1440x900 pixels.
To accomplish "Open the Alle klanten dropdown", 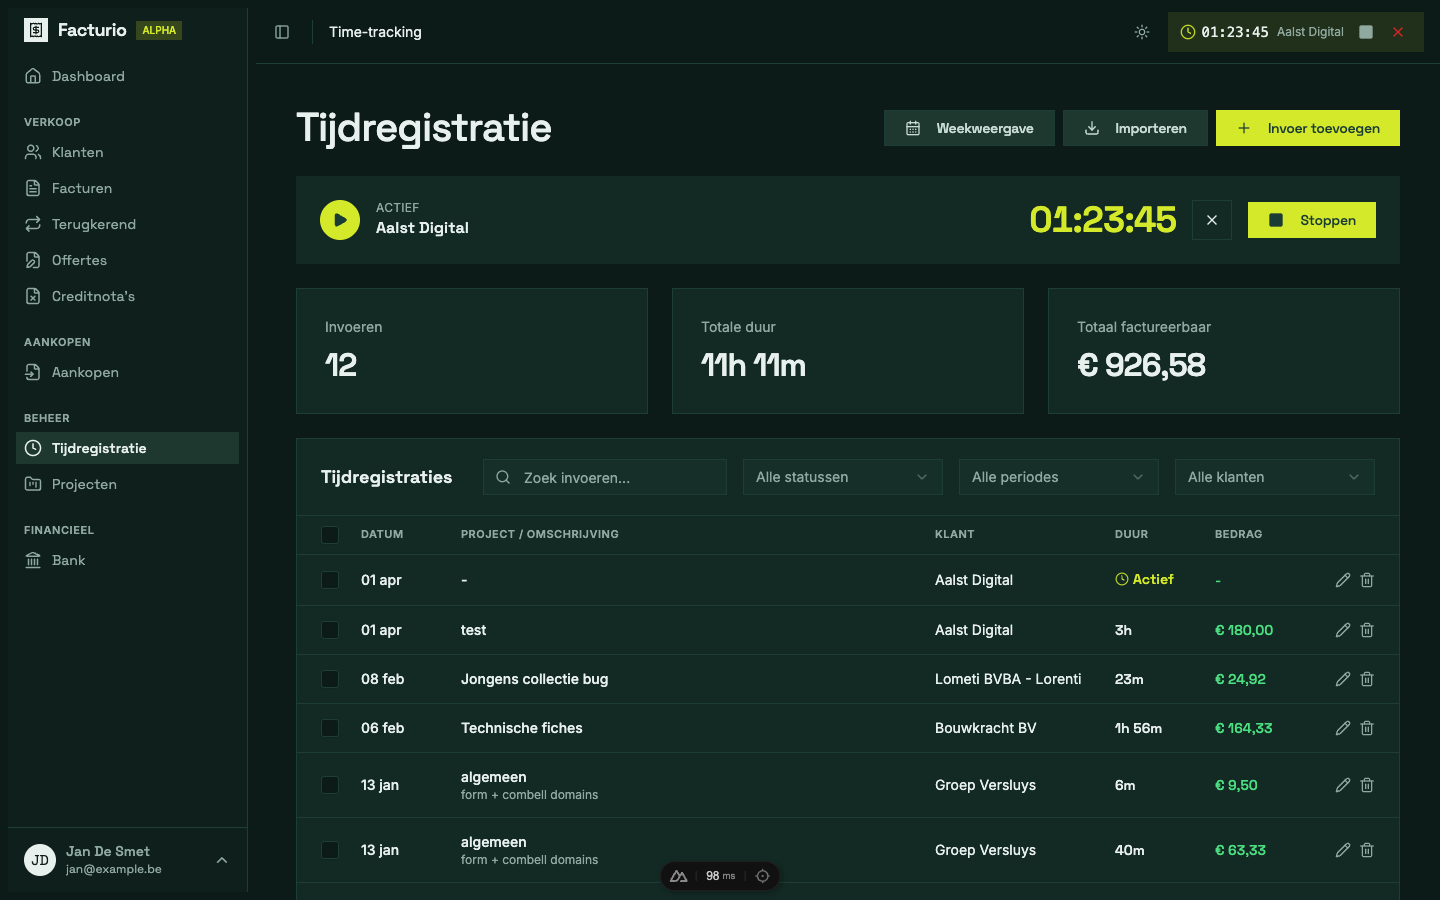I will 1275,477.
